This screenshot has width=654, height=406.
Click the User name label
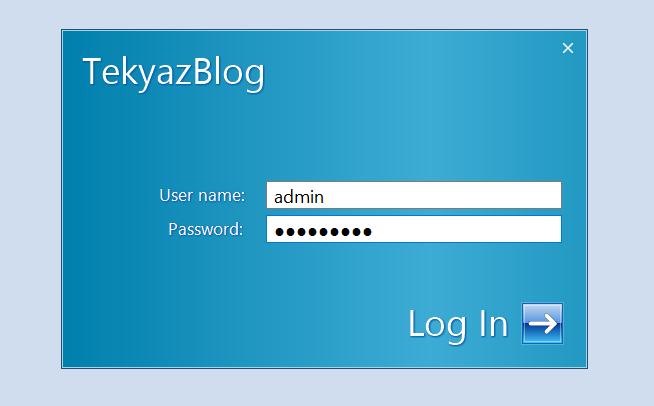point(202,195)
